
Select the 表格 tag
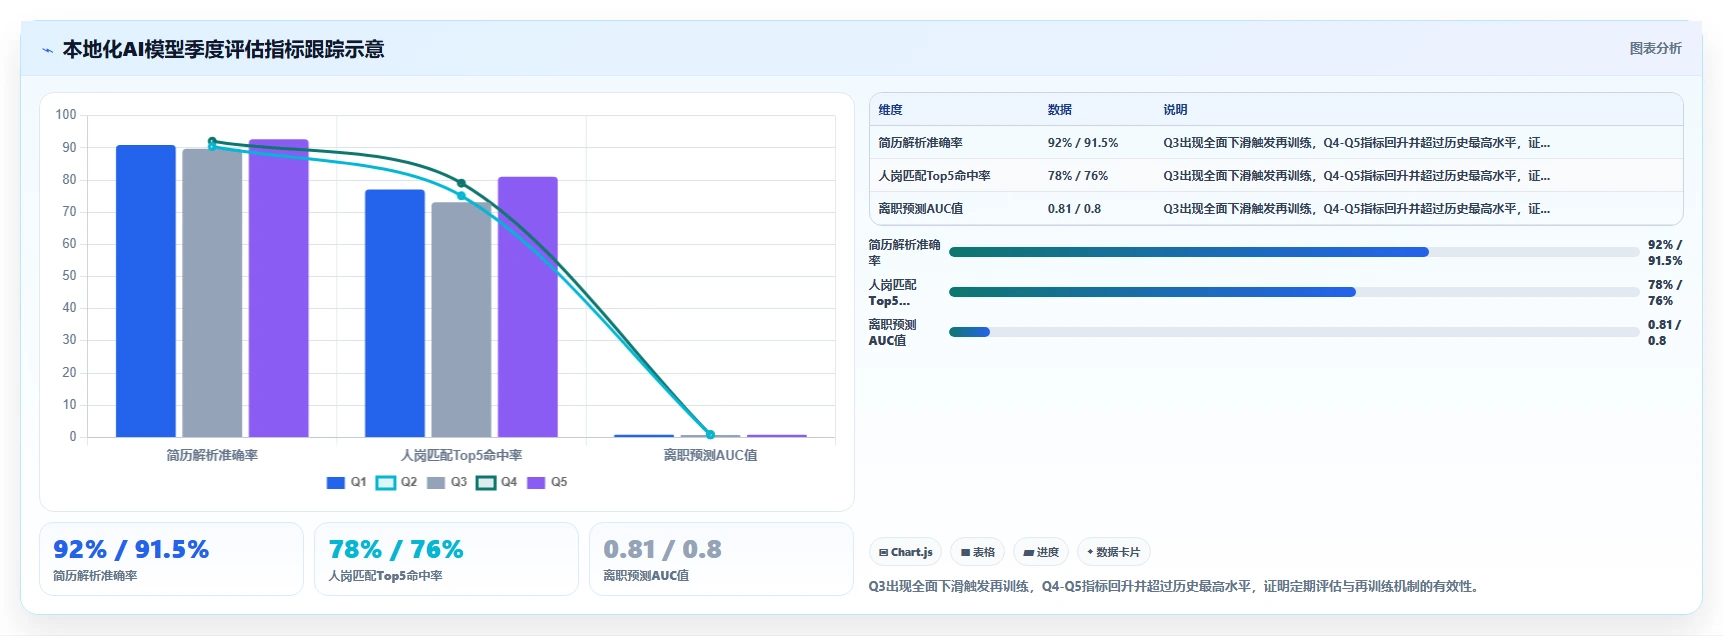pyautogui.click(x=977, y=552)
